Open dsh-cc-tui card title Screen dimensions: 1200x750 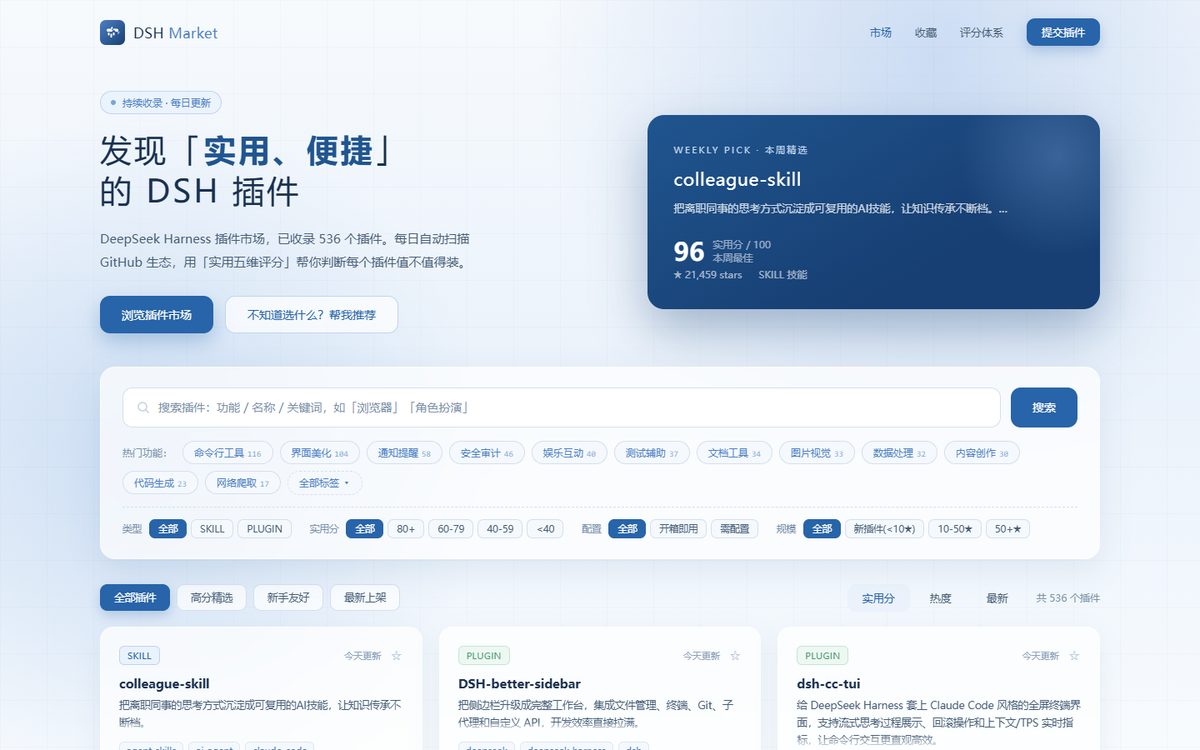point(829,684)
